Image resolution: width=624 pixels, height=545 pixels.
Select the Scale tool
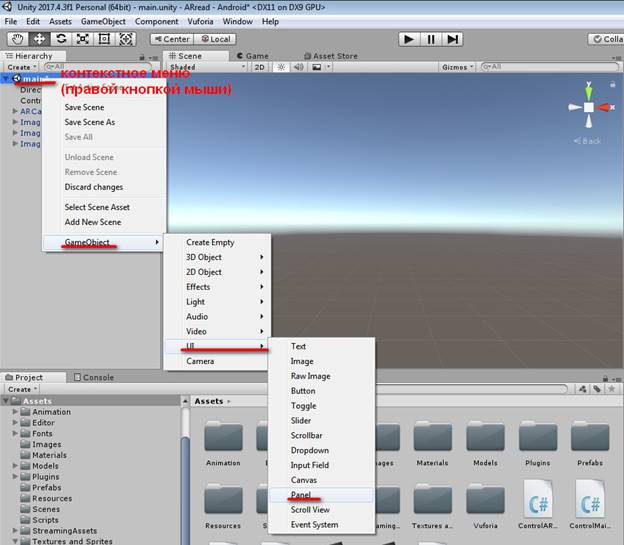pos(82,39)
